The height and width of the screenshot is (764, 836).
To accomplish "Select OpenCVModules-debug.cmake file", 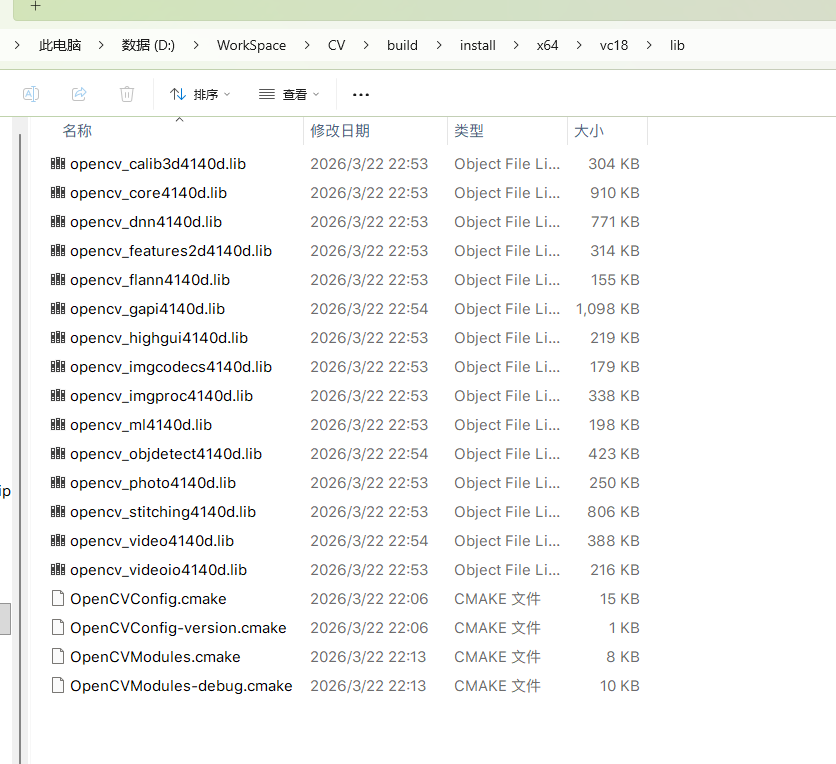I will [181, 686].
